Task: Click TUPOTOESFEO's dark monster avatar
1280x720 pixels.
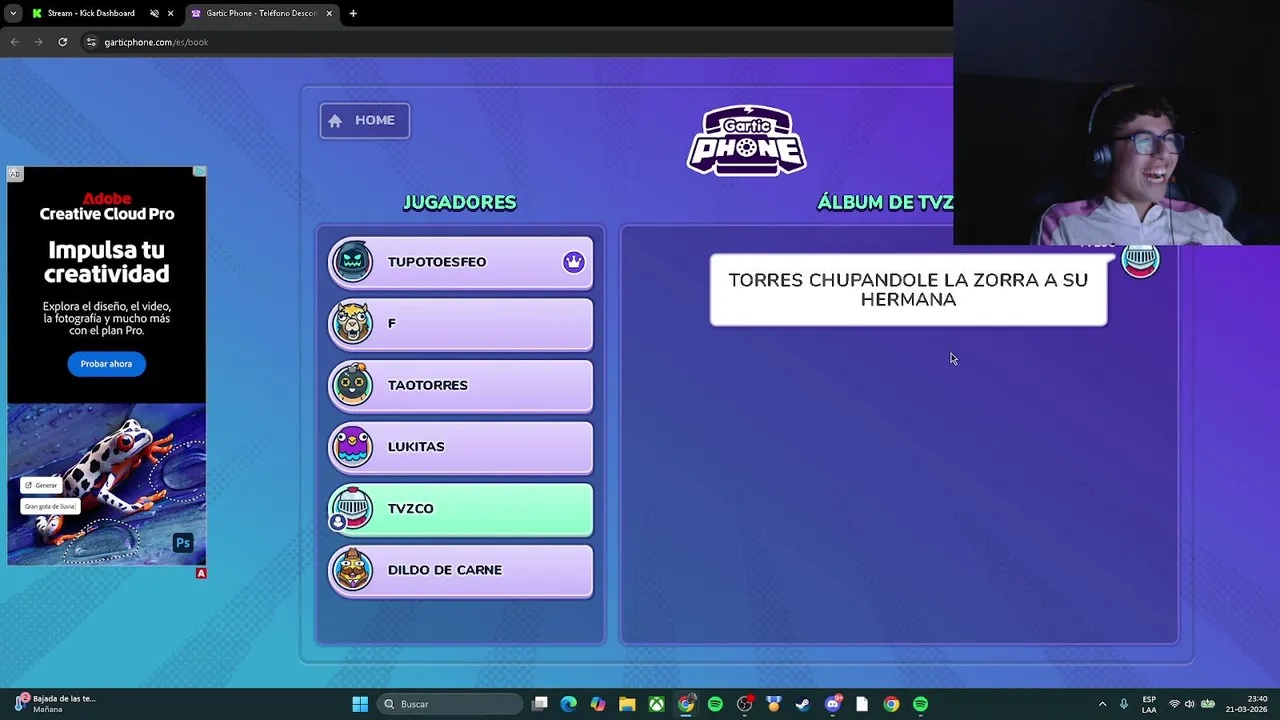Action: pos(352,262)
